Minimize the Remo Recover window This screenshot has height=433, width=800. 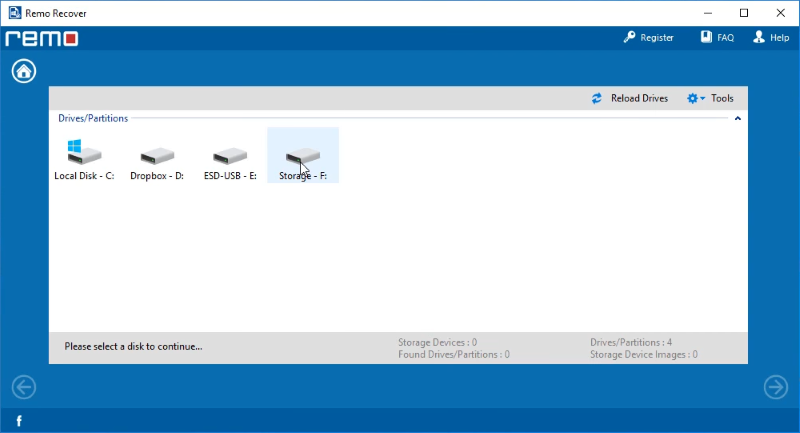[x=708, y=13]
